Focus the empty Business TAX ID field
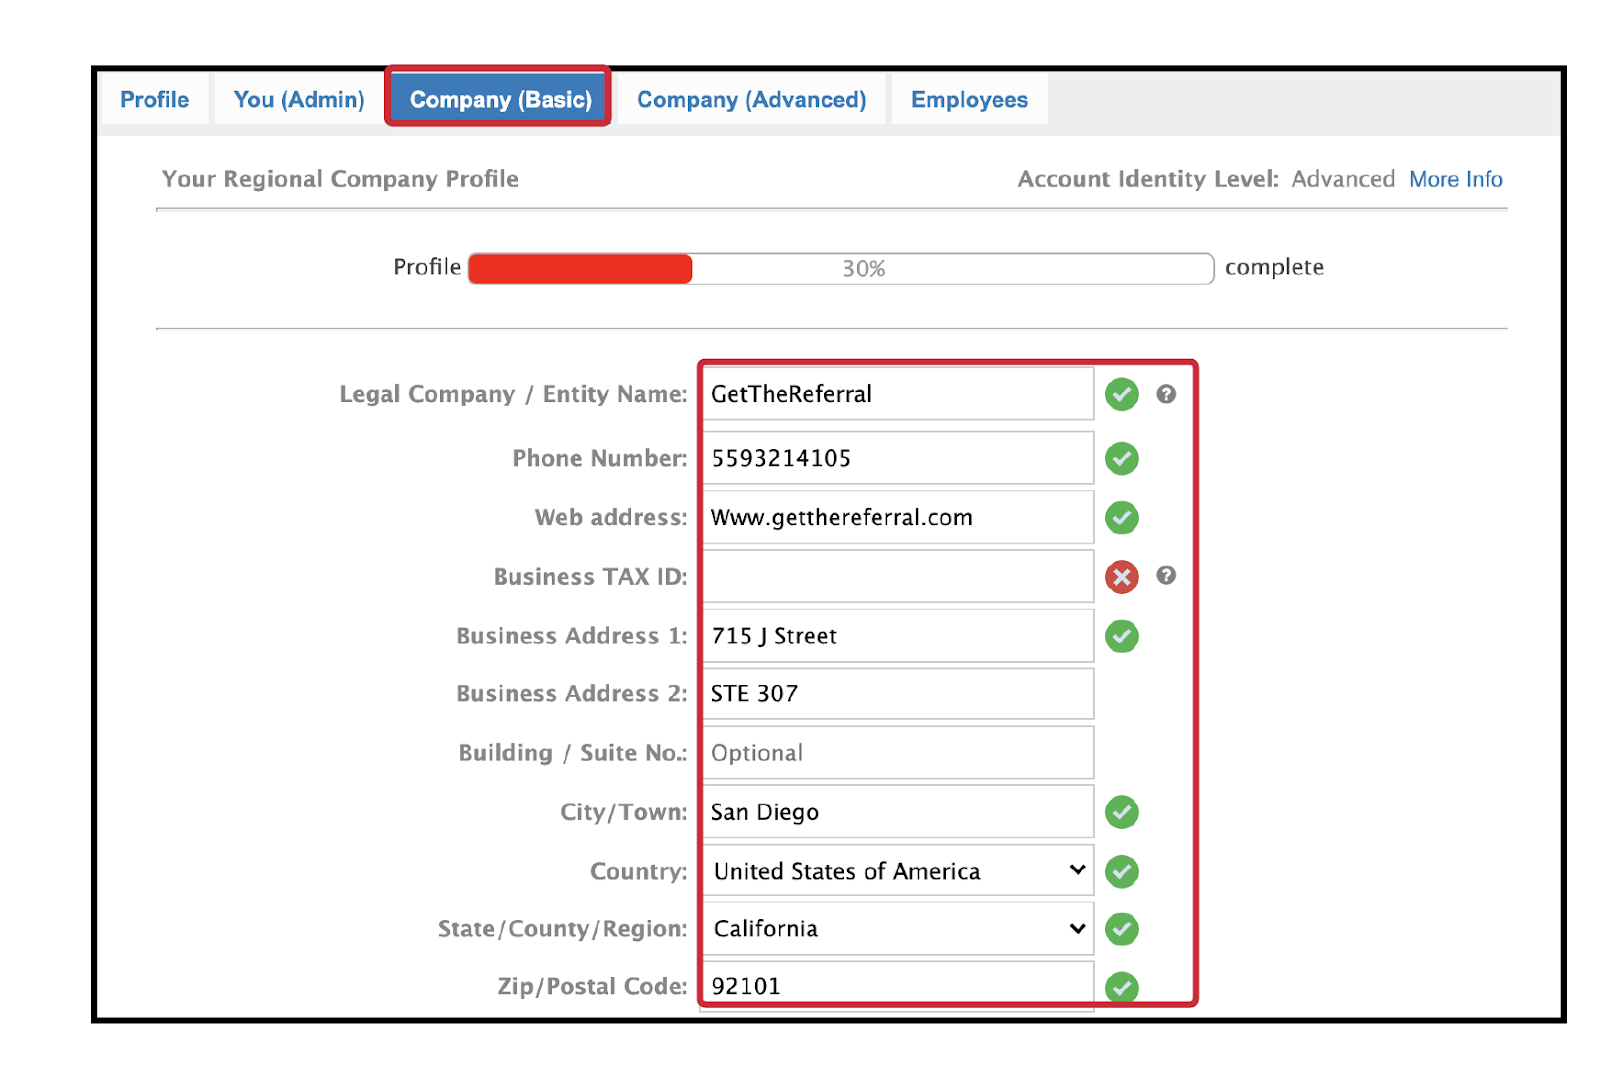 [898, 576]
